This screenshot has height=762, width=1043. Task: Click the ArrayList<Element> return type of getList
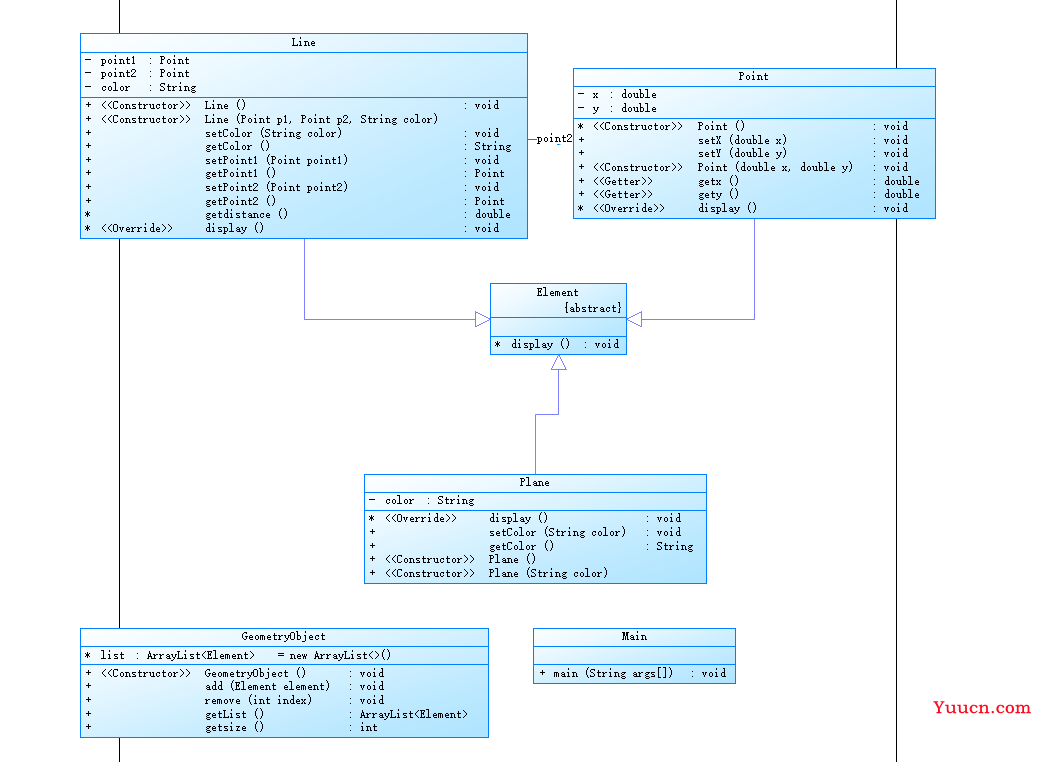pyautogui.click(x=413, y=715)
